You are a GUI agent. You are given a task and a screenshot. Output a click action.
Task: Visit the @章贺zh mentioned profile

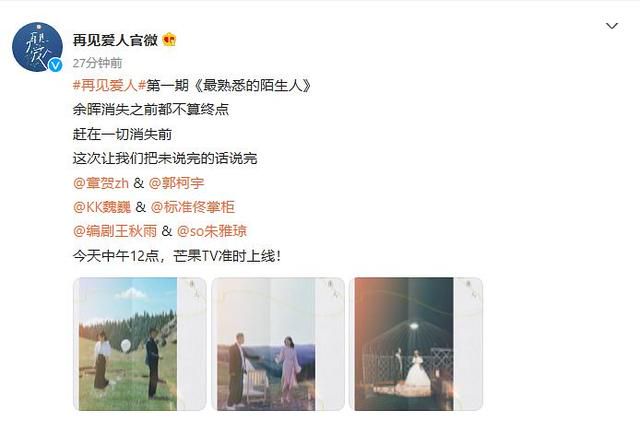tap(101, 183)
